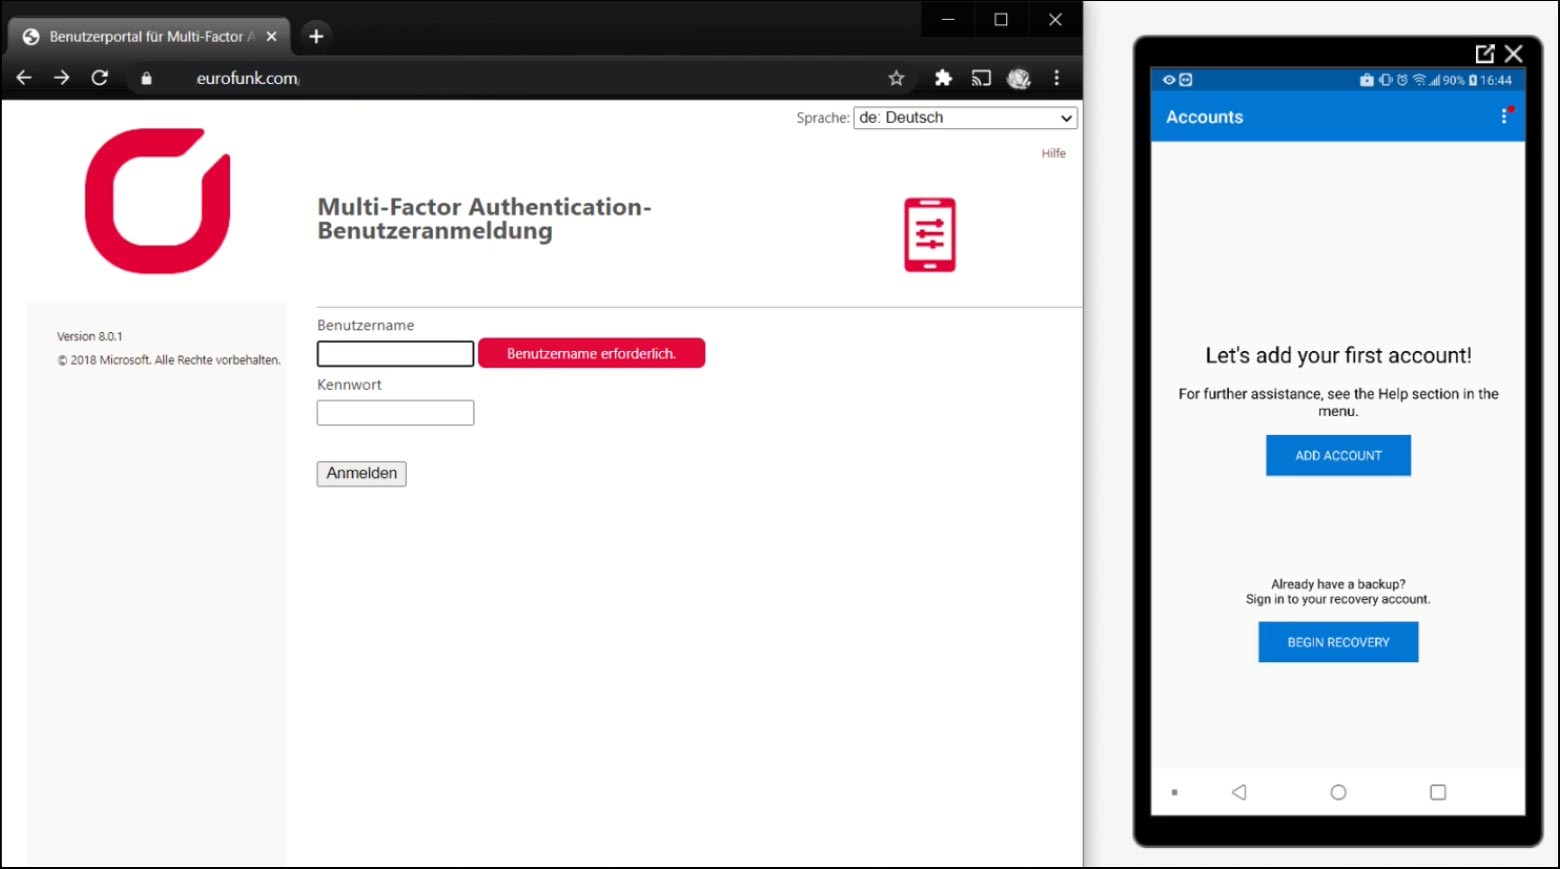Click the Multi-Factor Authentication heading
The image size is (1560, 869).
(x=484, y=219)
